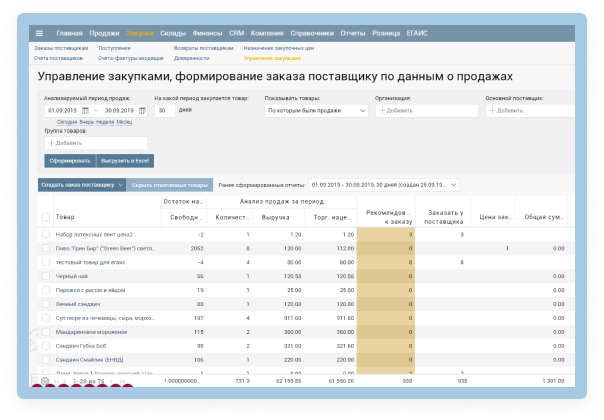
Task: Open Счета поставщиков submenu link
Action: point(58,58)
